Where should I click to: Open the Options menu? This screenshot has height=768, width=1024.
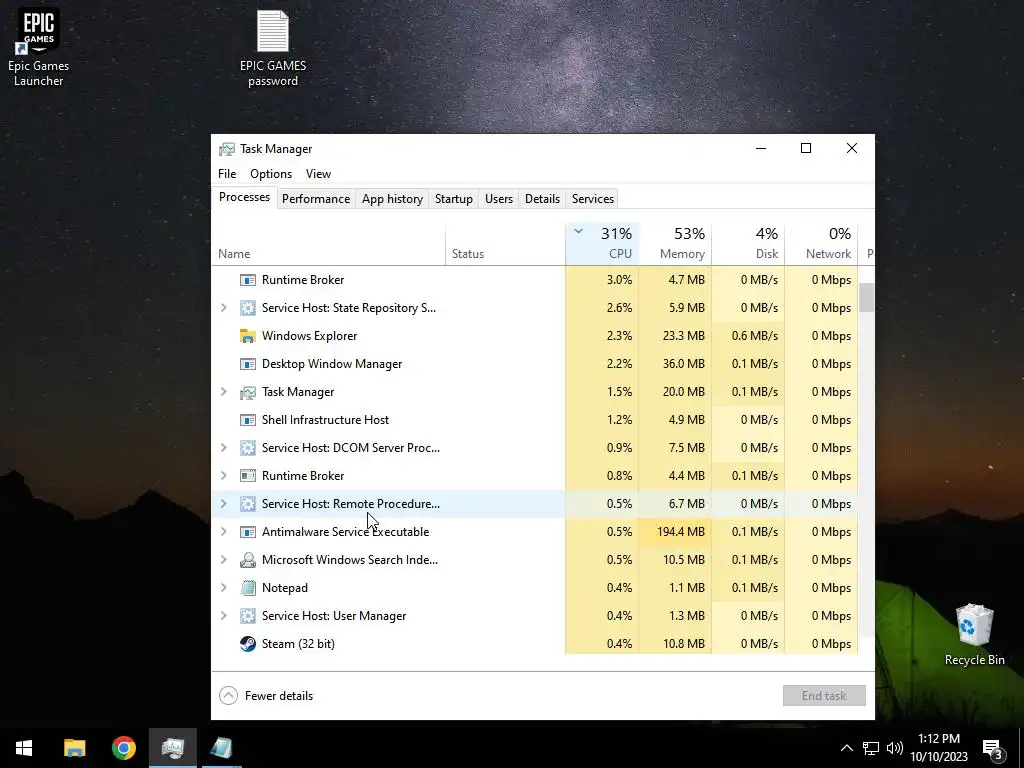(271, 174)
